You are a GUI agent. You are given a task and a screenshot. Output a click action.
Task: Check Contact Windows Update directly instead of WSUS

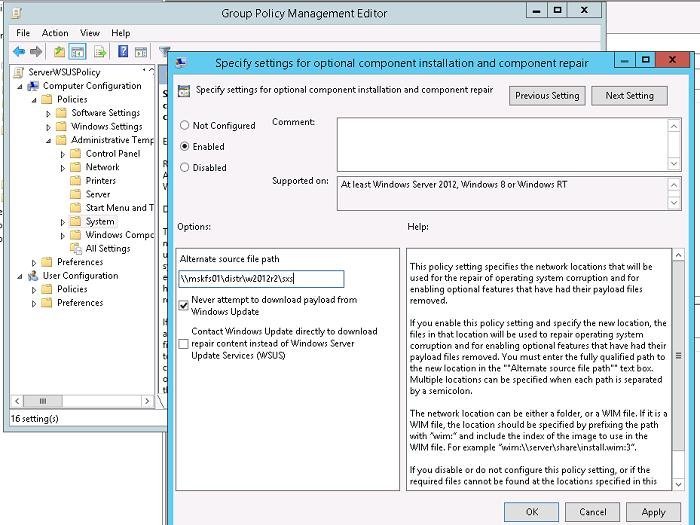pyautogui.click(x=183, y=344)
